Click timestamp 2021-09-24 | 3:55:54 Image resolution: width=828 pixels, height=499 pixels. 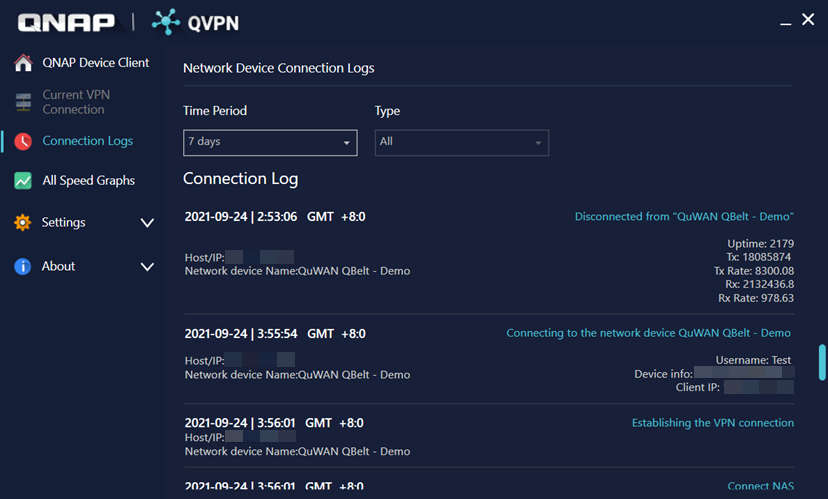click(241, 334)
